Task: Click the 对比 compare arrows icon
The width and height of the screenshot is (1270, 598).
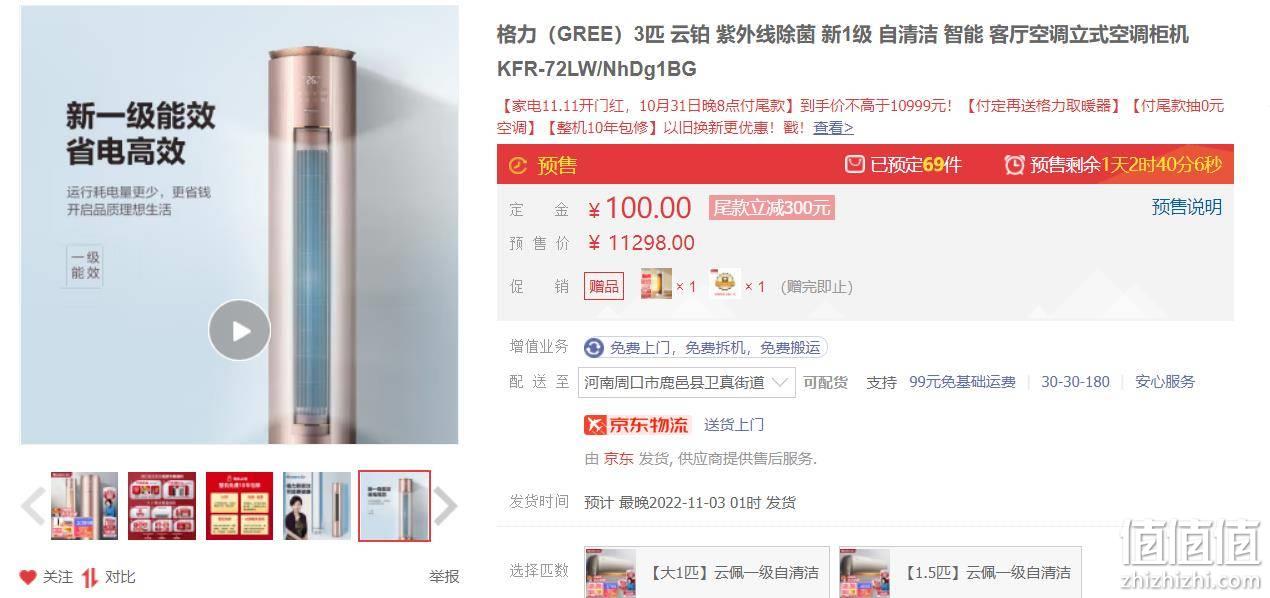Action: tap(90, 577)
